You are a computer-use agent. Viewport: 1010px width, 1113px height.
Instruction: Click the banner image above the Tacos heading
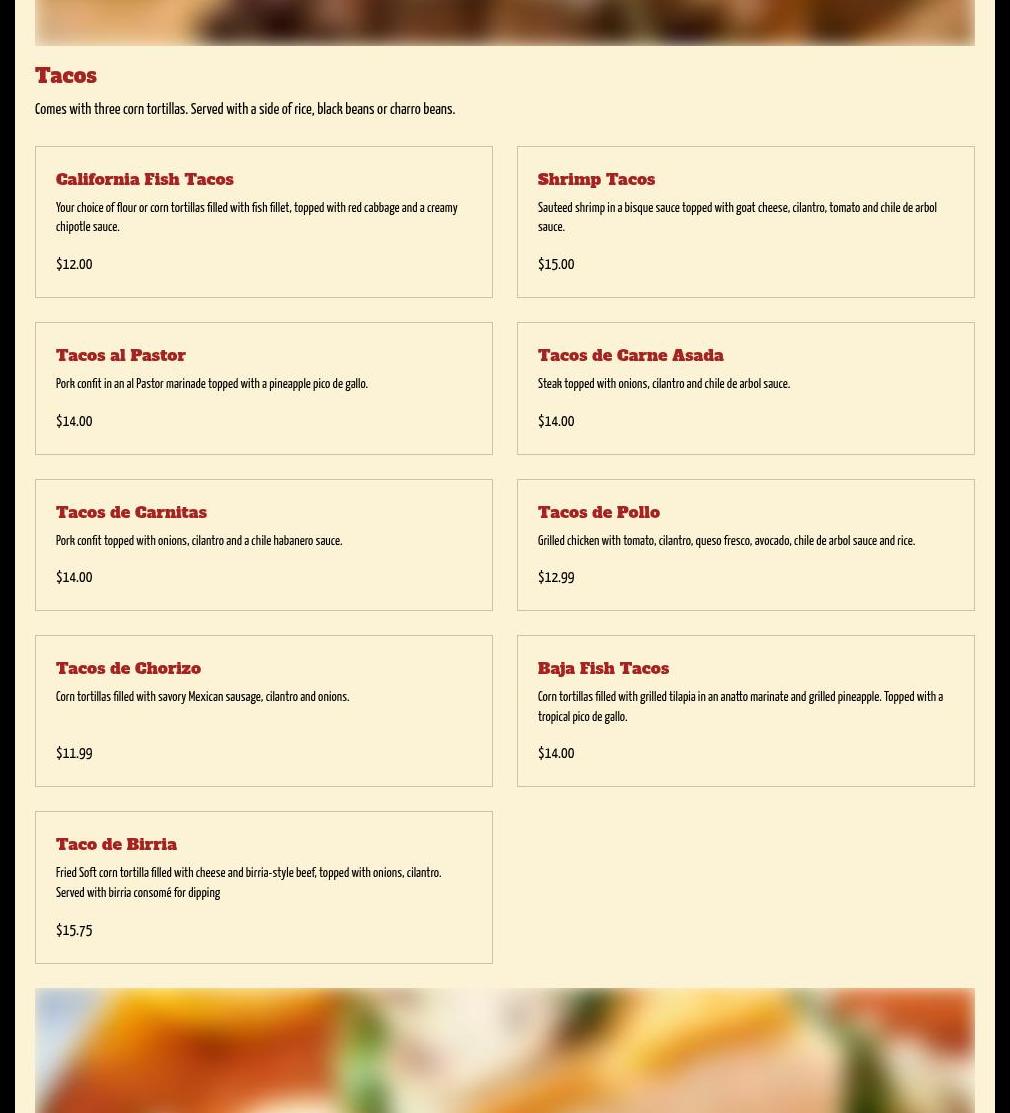pyautogui.click(x=505, y=23)
